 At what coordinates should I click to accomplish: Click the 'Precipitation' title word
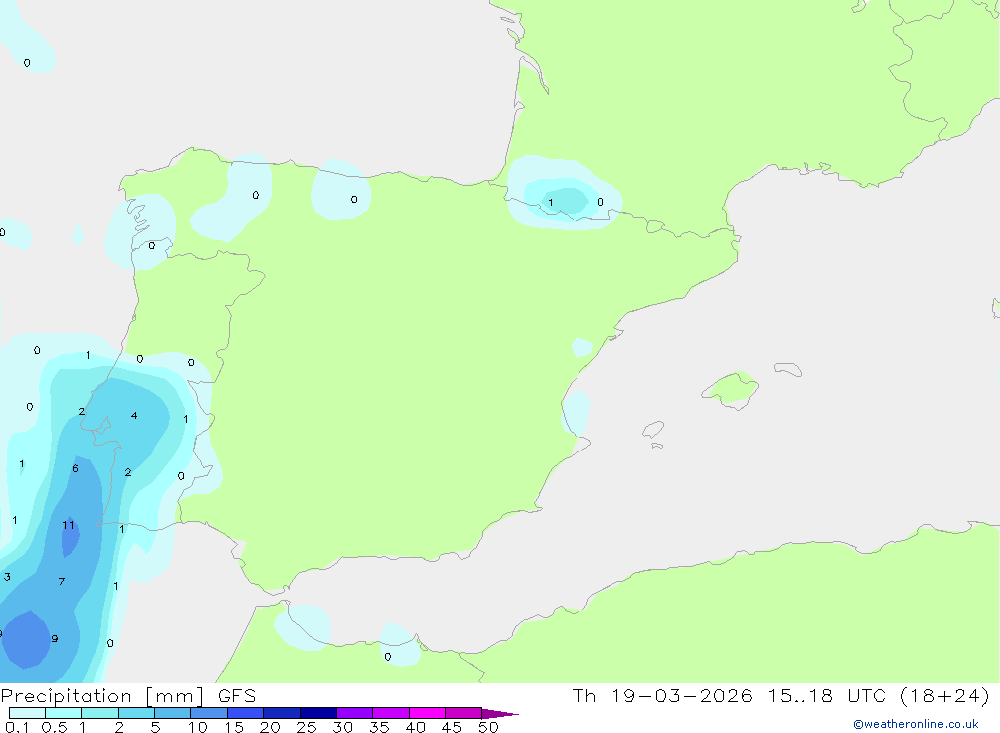pyautogui.click(x=66, y=696)
